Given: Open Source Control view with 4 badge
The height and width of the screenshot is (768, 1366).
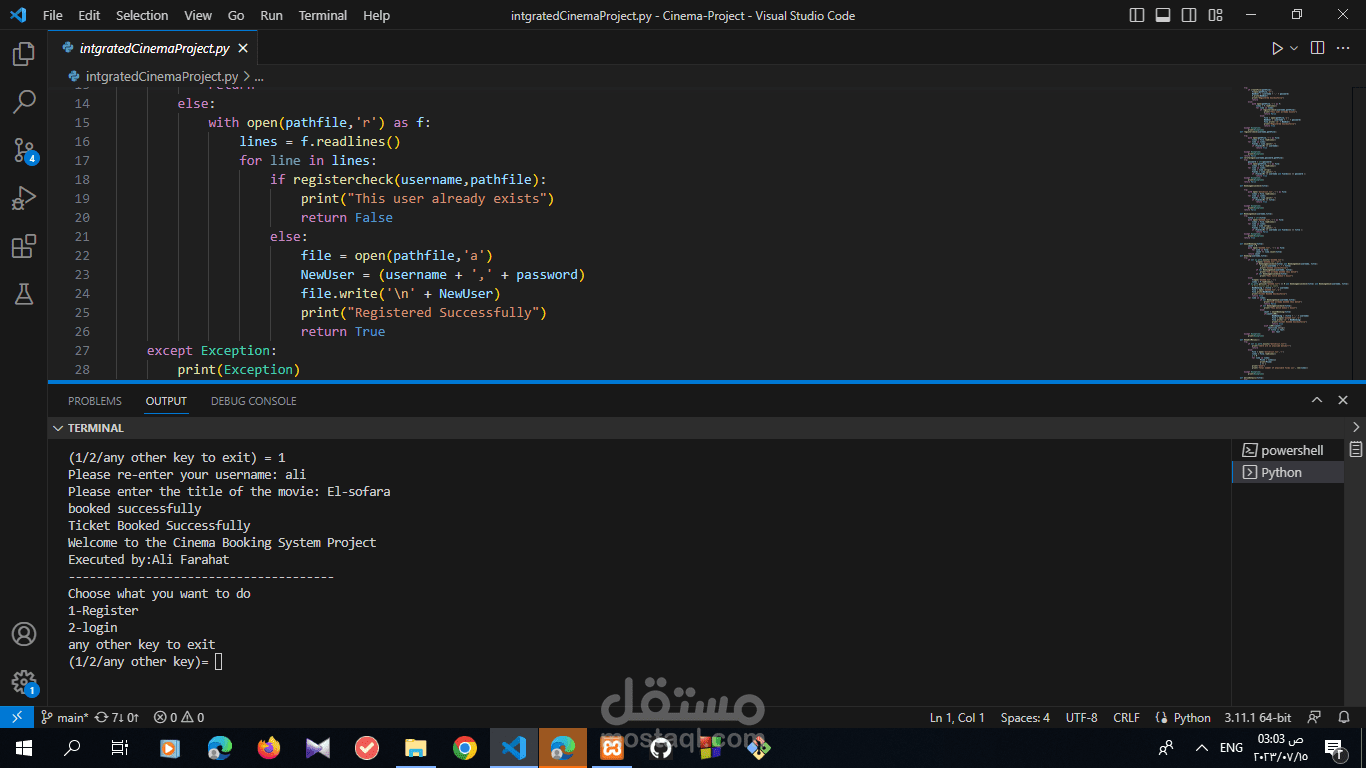Looking at the screenshot, I should (24, 150).
